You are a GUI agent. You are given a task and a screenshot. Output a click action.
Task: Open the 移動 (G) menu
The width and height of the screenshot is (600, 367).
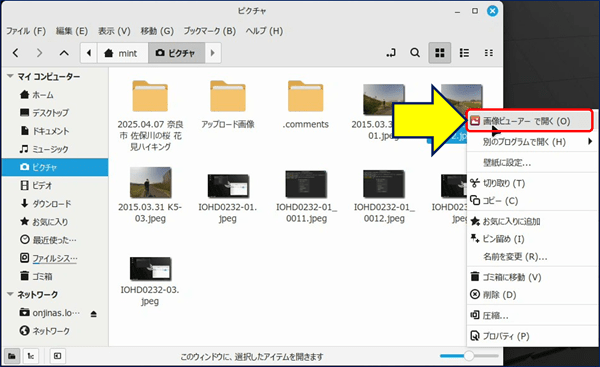157,31
